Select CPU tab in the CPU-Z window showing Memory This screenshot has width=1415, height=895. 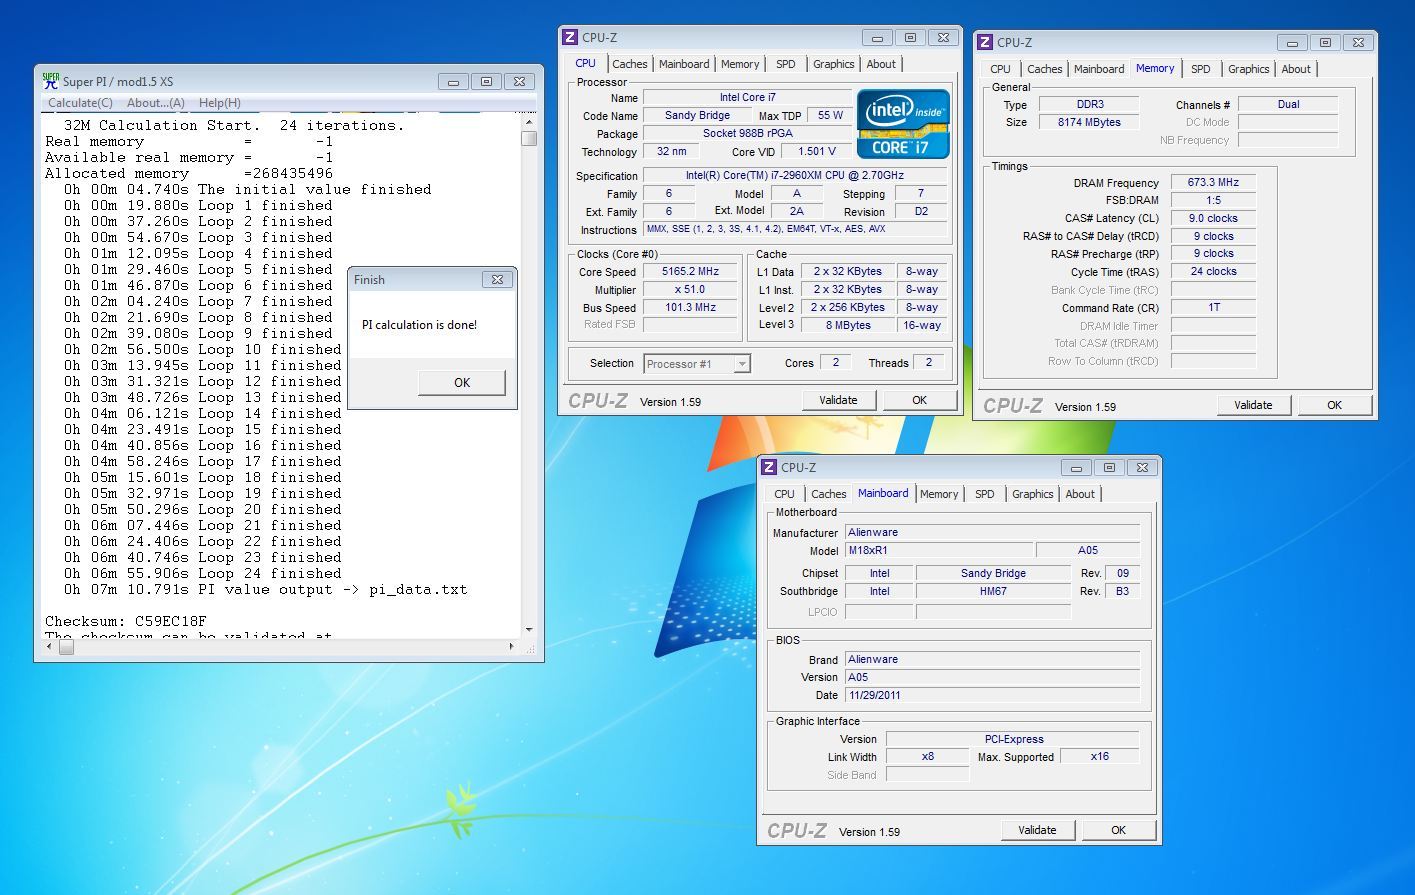pos(1000,69)
